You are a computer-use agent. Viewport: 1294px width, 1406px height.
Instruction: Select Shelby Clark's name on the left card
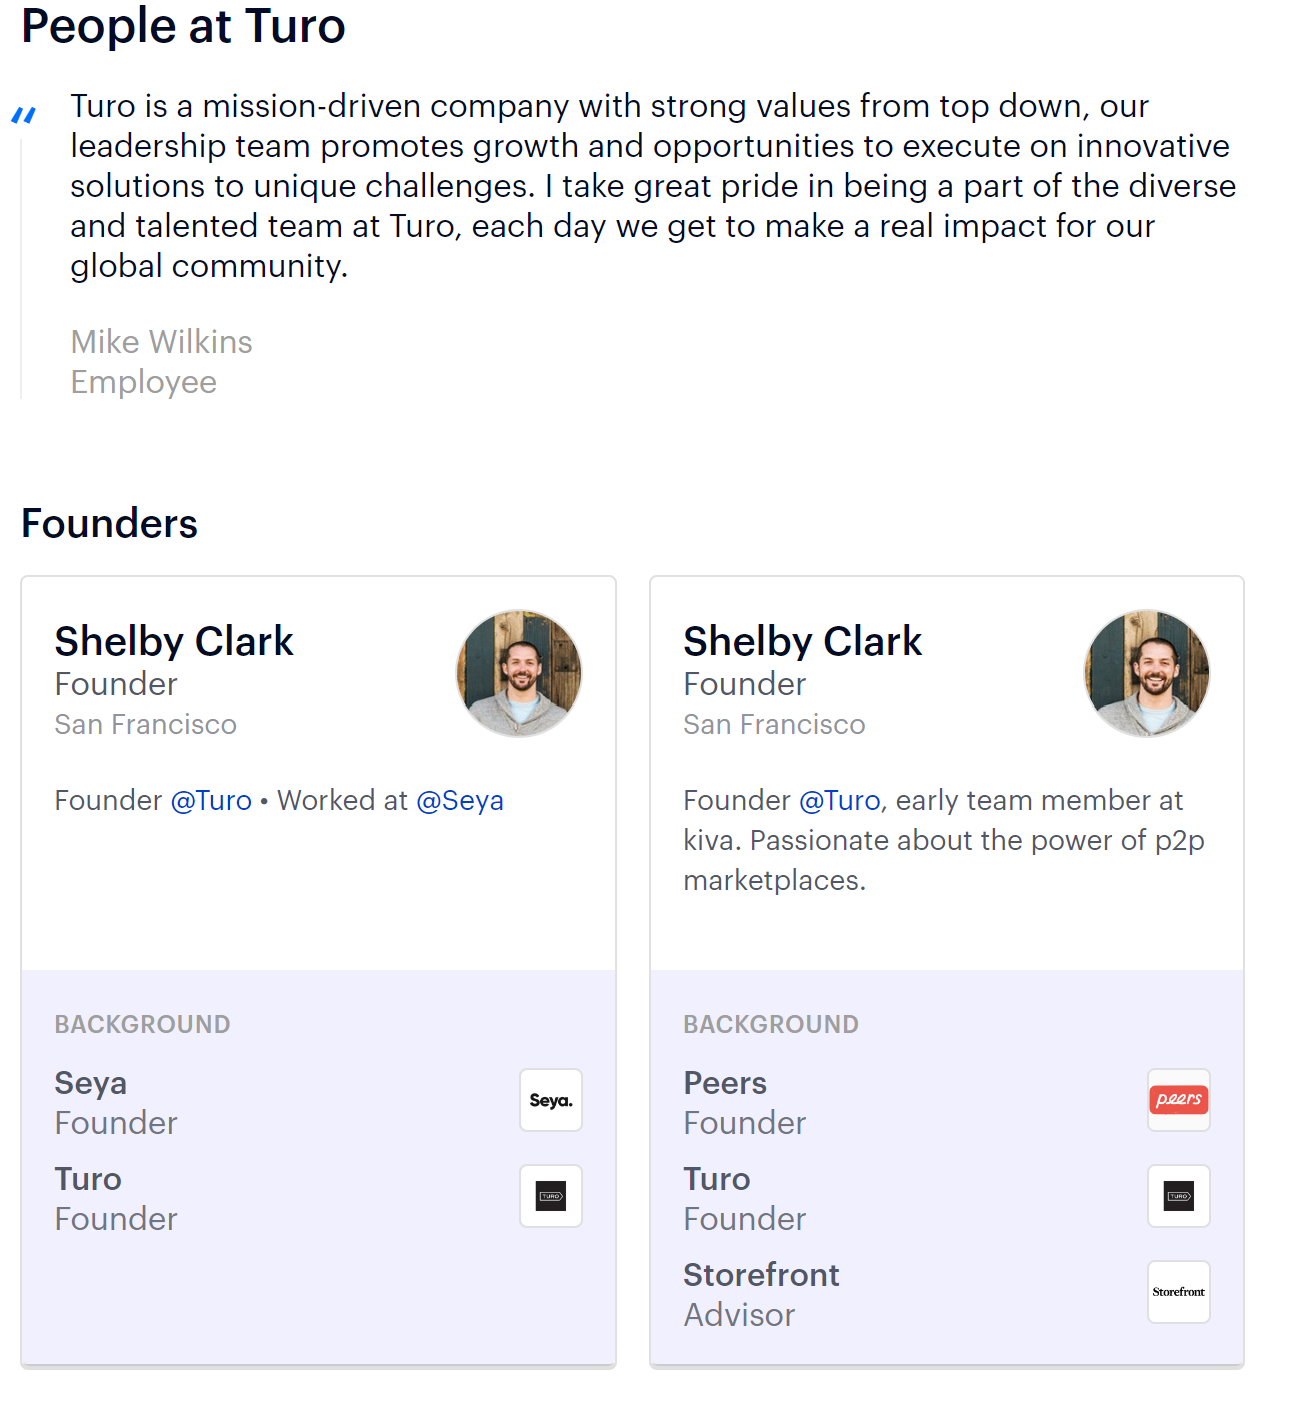click(174, 642)
